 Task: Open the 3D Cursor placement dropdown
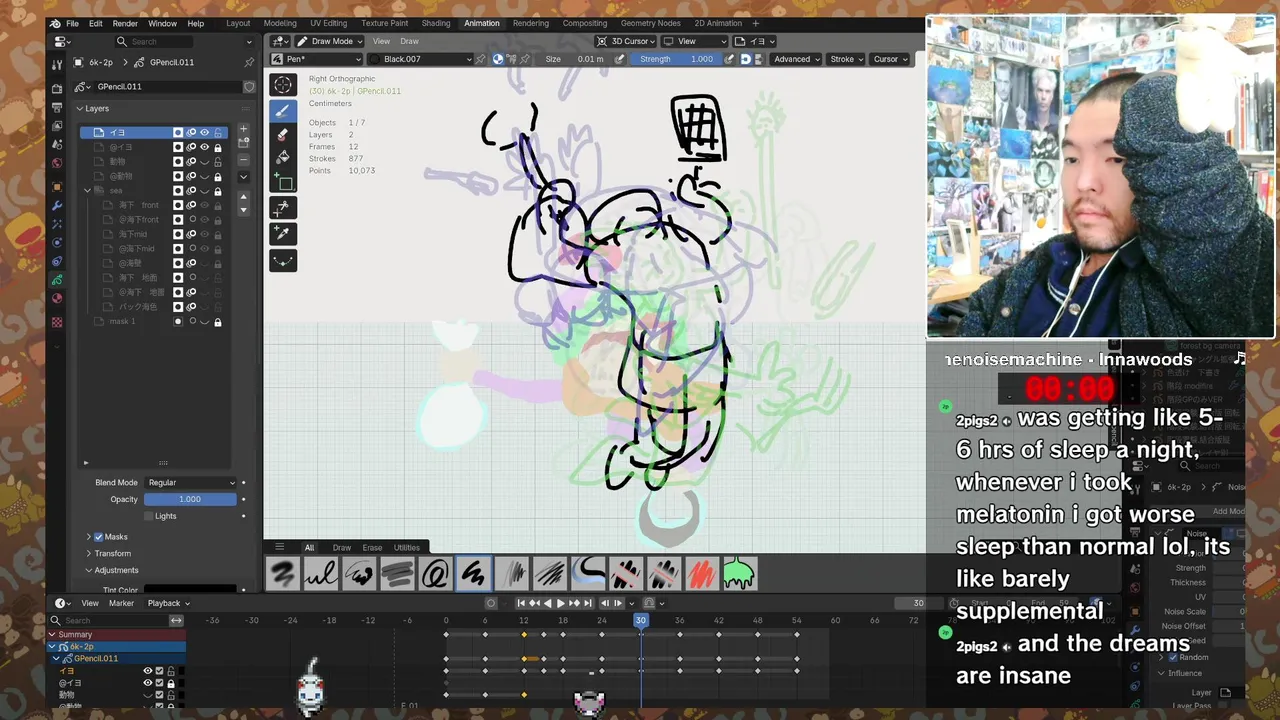[626, 41]
